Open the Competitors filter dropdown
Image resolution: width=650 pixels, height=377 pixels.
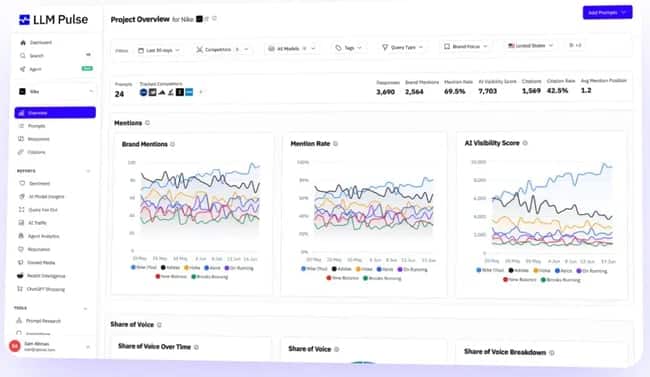coord(222,49)
